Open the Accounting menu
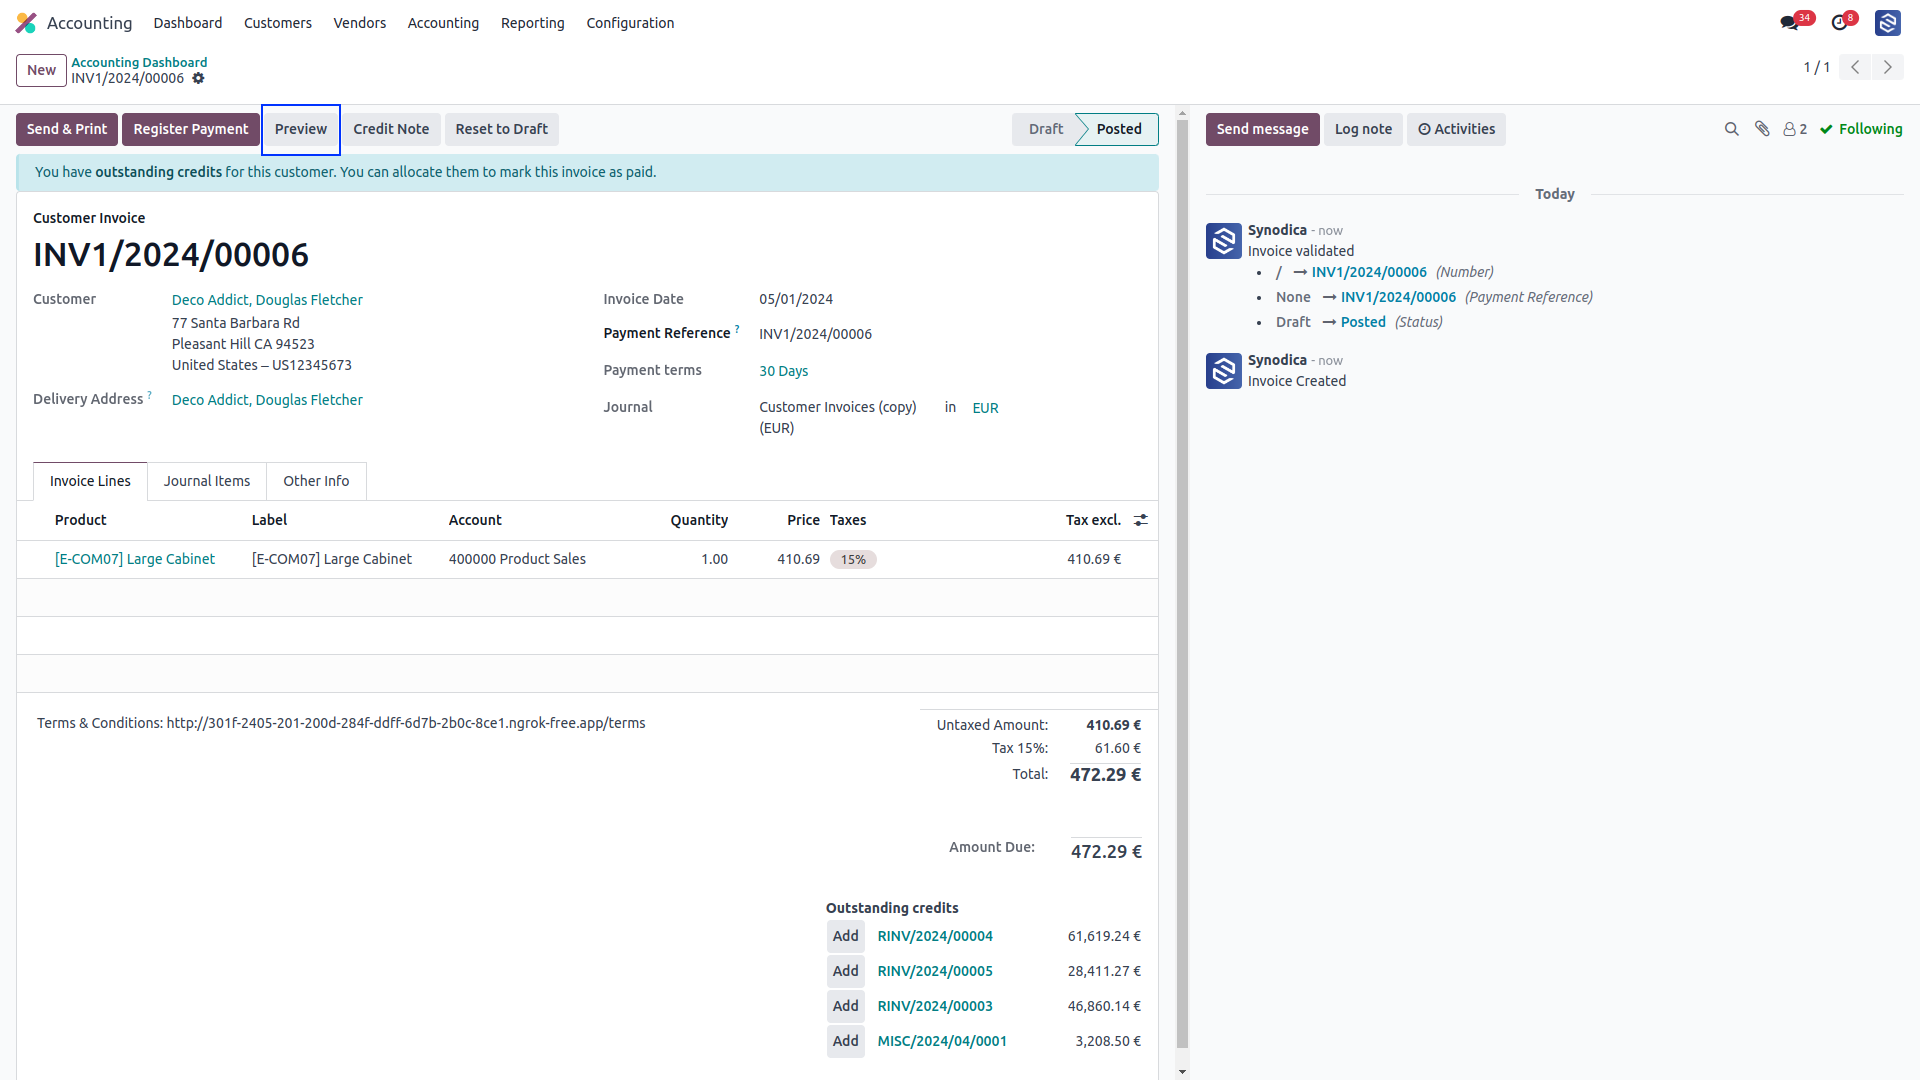This screenshot has width=1920, height=1080. [443, 23]
